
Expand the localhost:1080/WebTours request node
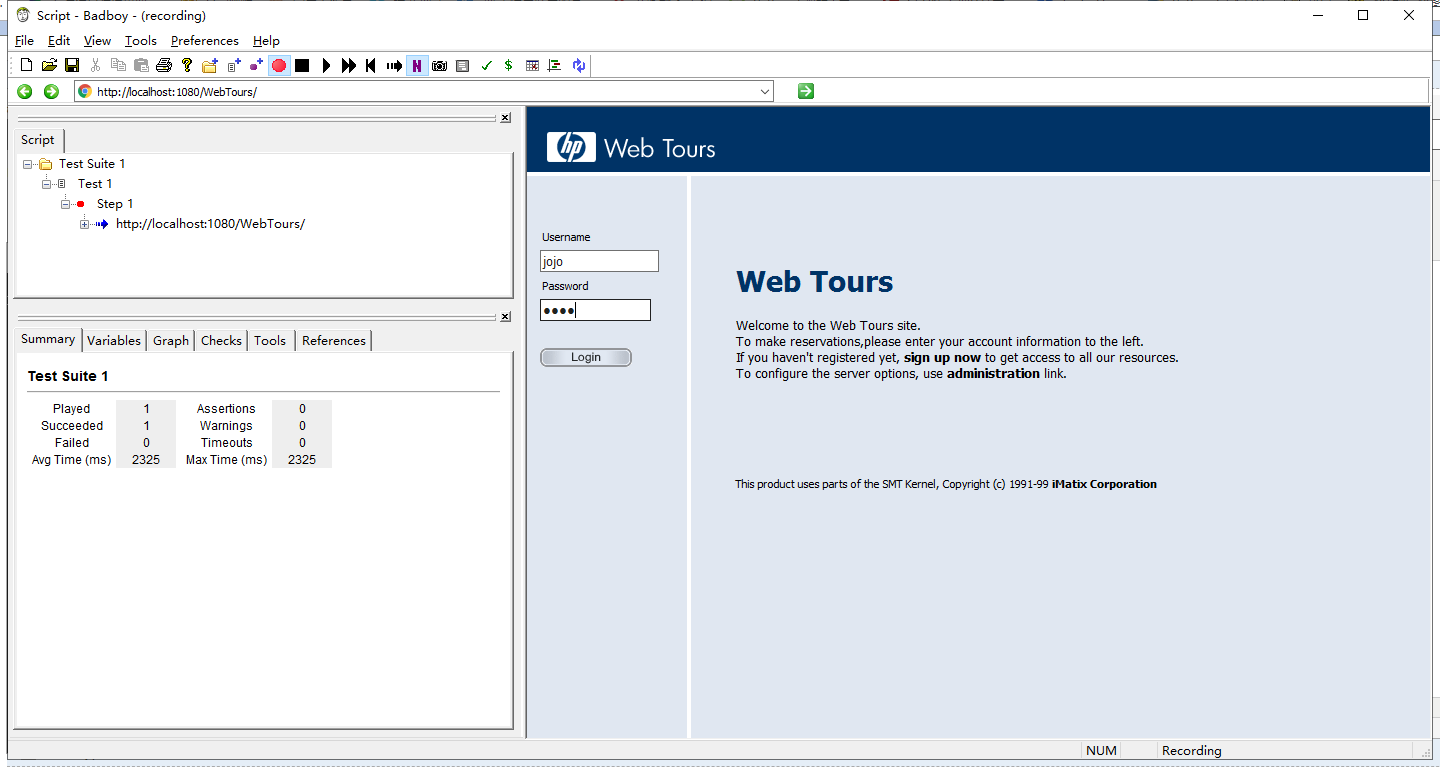pyautogui.click(x=84, y=224)
